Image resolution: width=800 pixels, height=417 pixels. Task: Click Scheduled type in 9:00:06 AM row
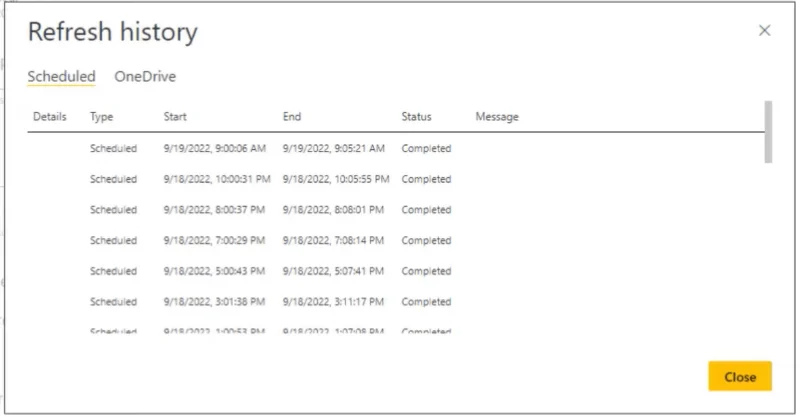(113, 149)
